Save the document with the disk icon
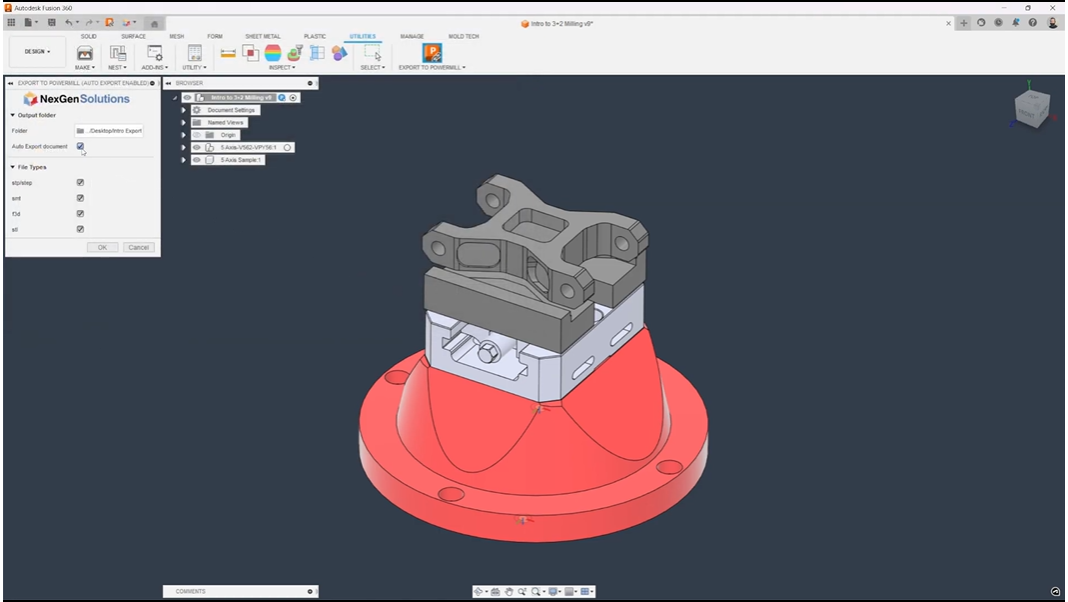1068x602 pixels. (x=51, y=22)
